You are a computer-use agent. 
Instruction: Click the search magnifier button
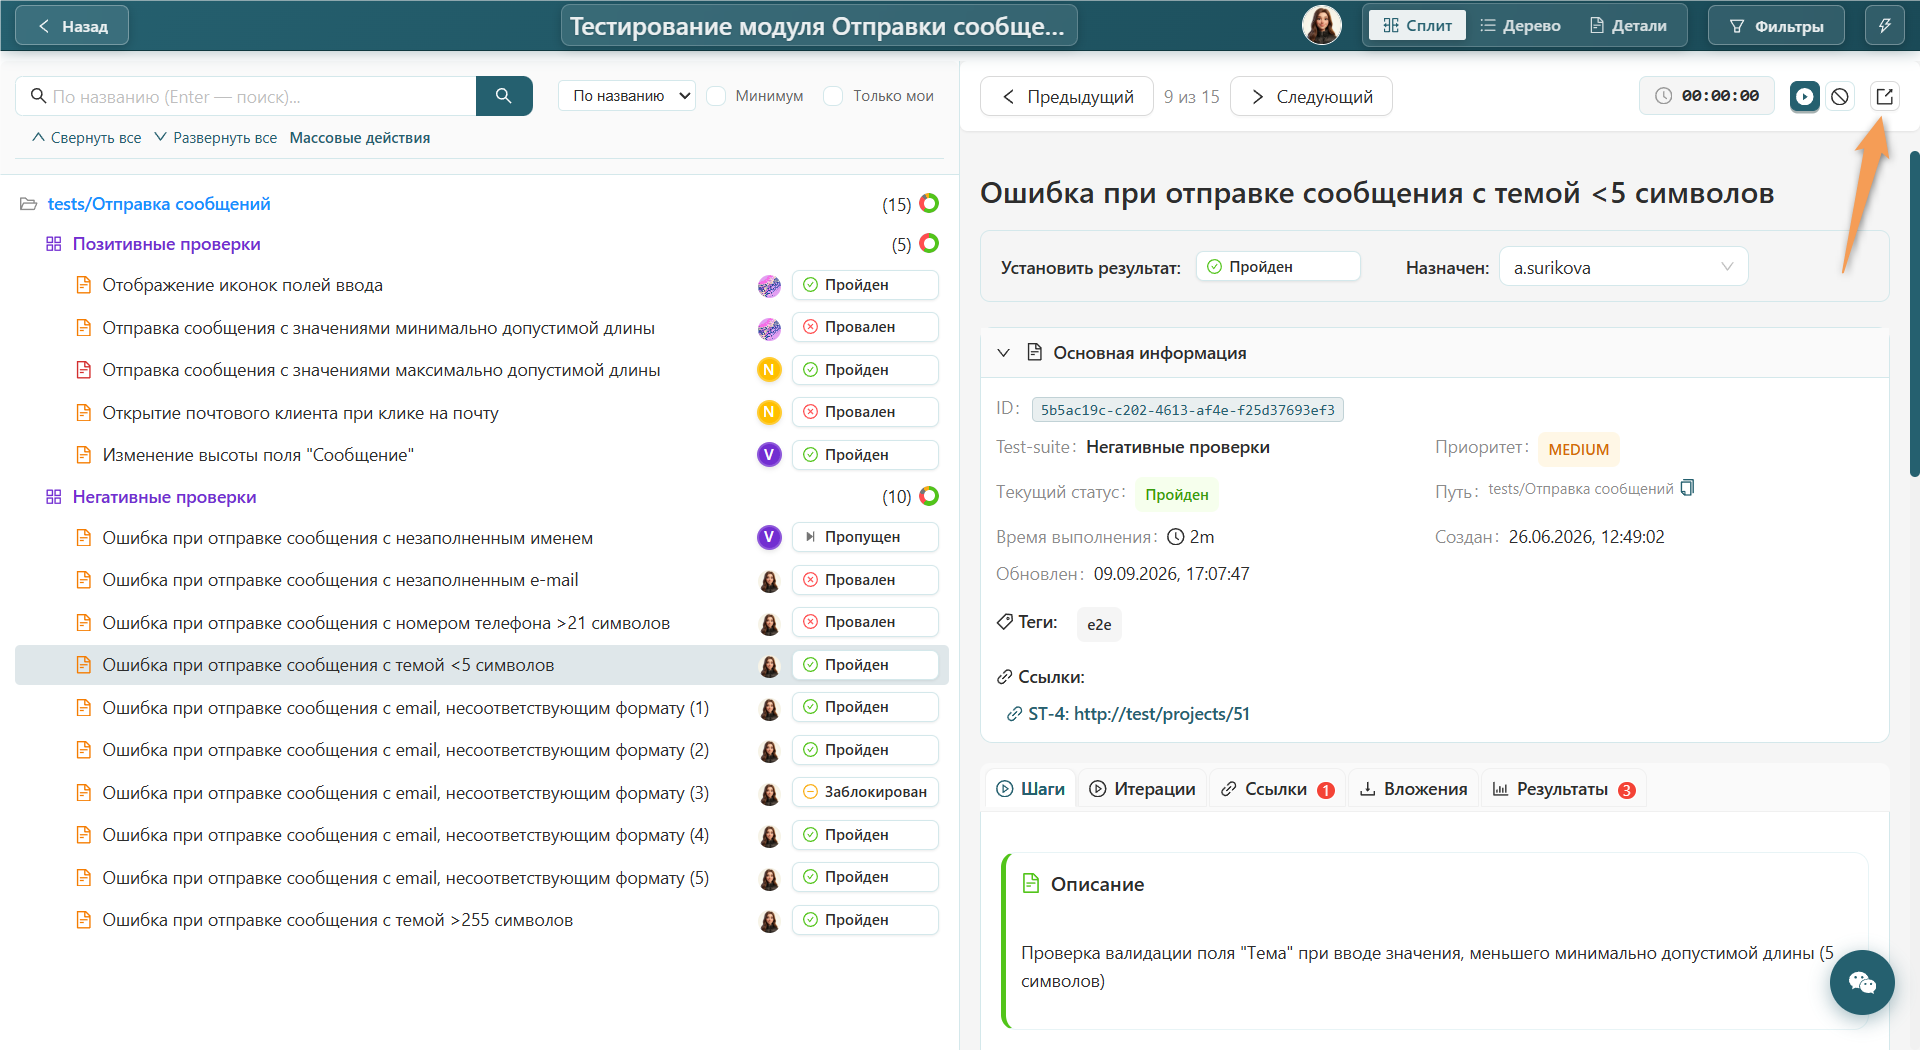click(x=504, y=96)
